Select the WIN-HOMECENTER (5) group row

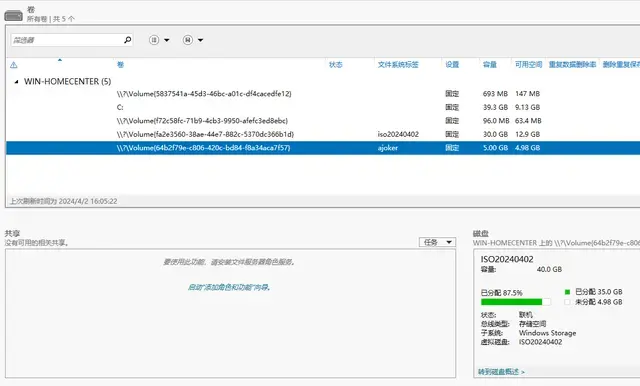pos(67,81)
